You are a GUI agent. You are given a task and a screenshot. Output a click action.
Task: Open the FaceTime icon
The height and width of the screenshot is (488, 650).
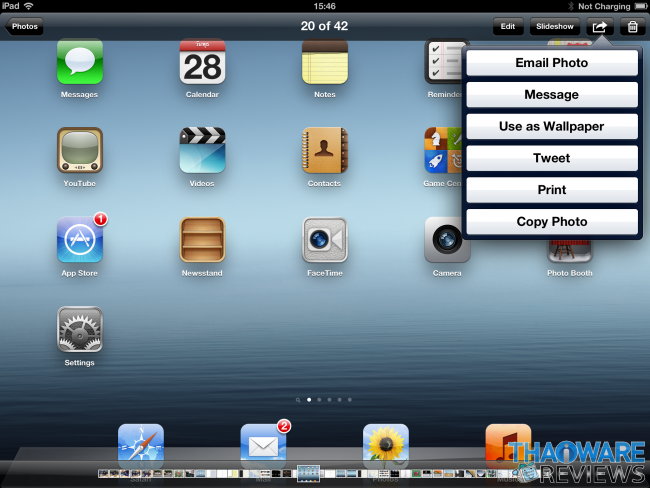[325, 240]
